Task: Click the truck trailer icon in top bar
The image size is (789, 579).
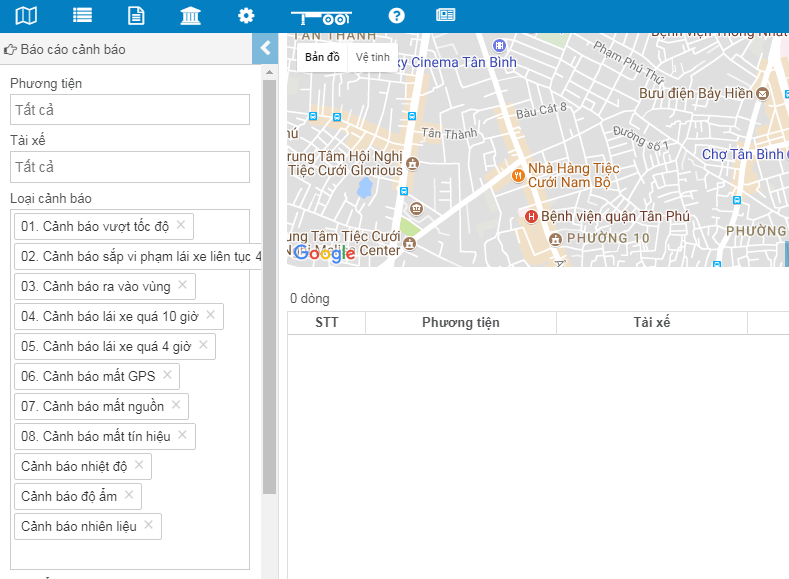Action: [320, 17]
